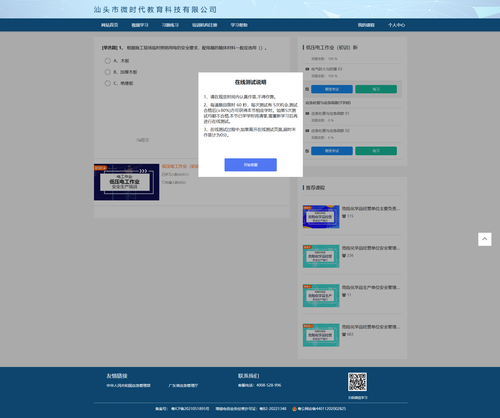Viewport: 500px width, 418px height.
Task: Open the video learning nav item
Action: click(140, 25)
